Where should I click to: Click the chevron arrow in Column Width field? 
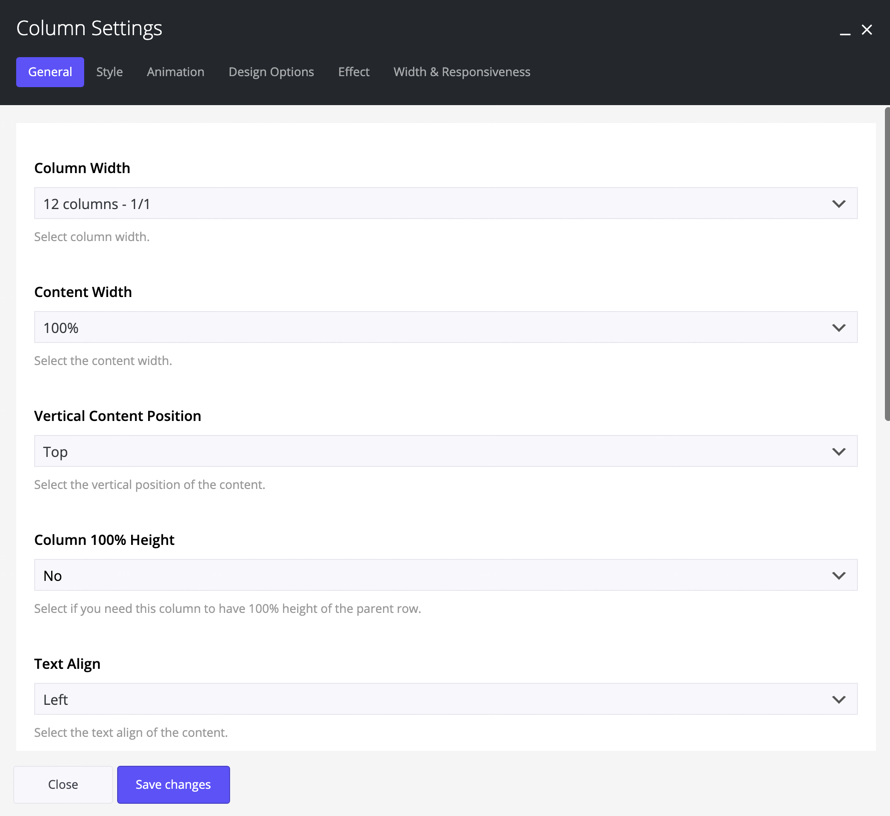click(x=838, y=204)
